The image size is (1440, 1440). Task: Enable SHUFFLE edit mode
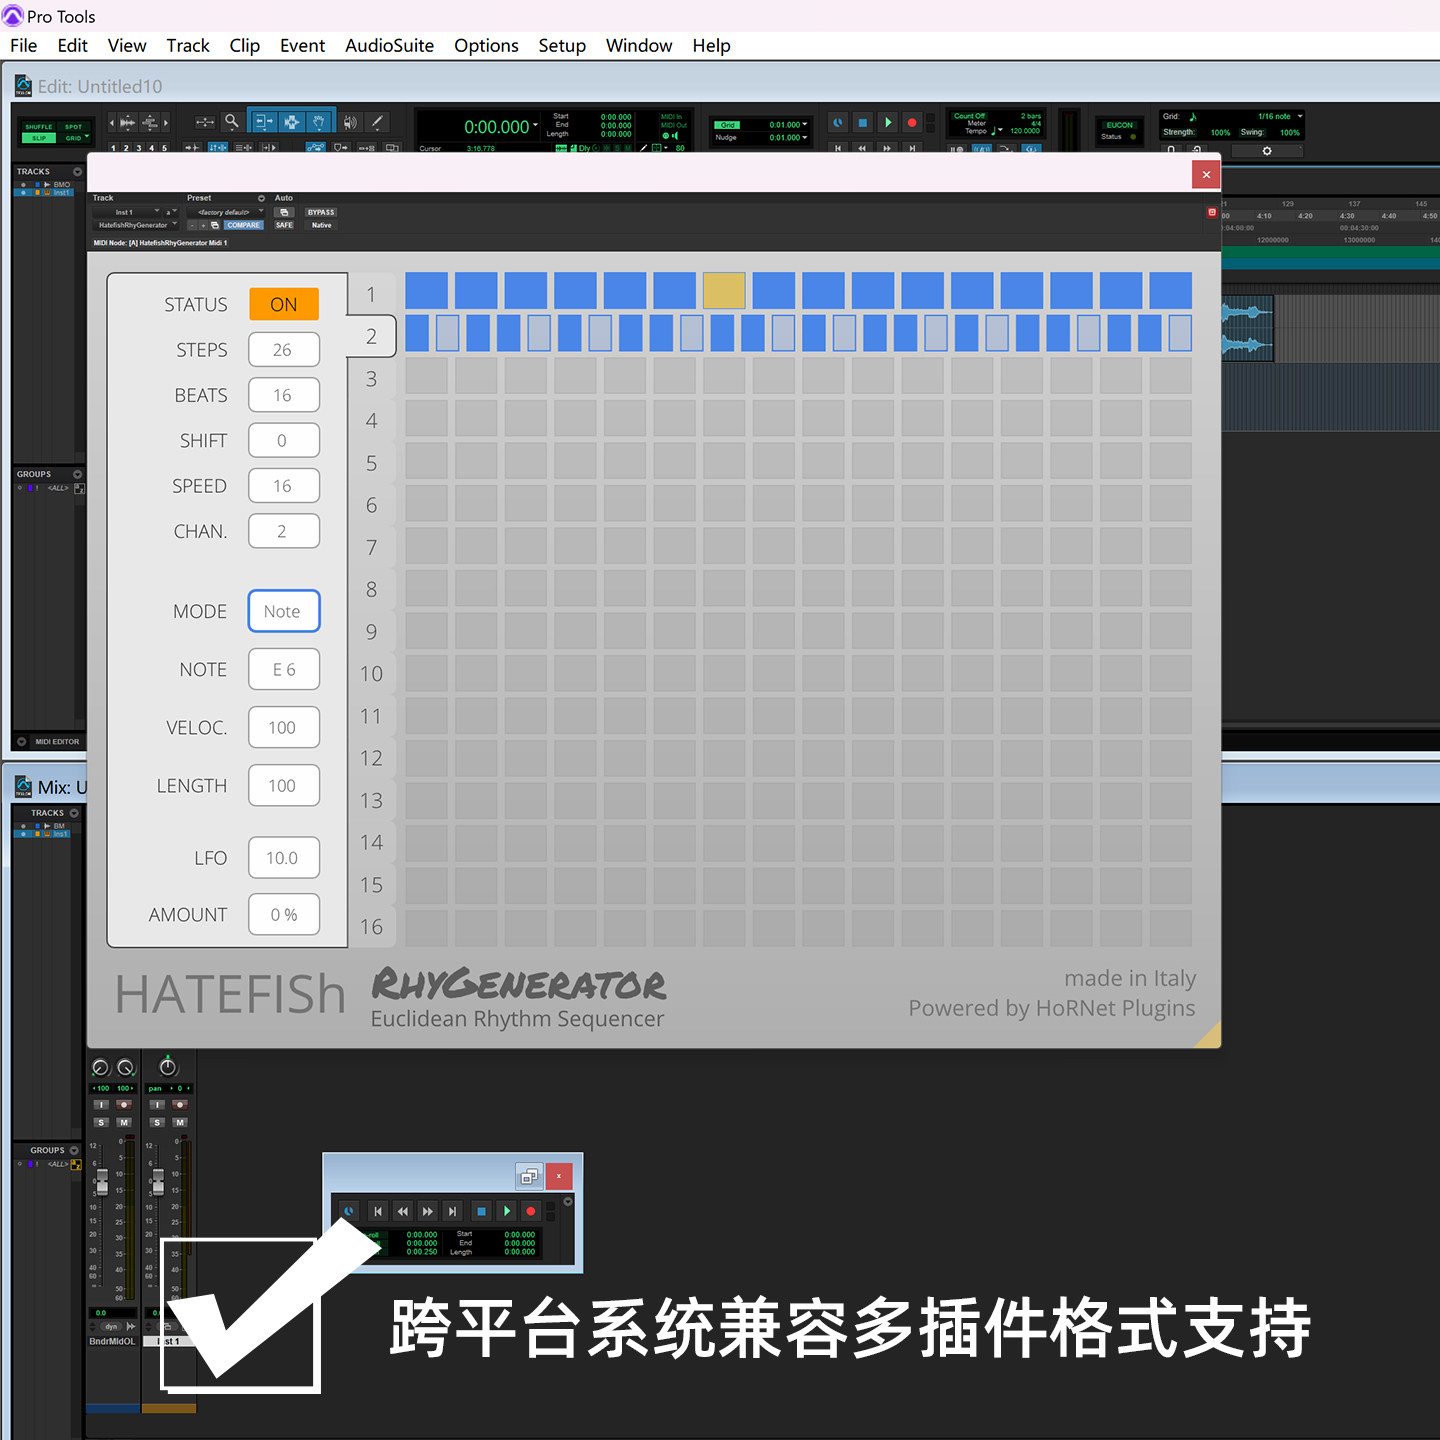pos(39,127)
